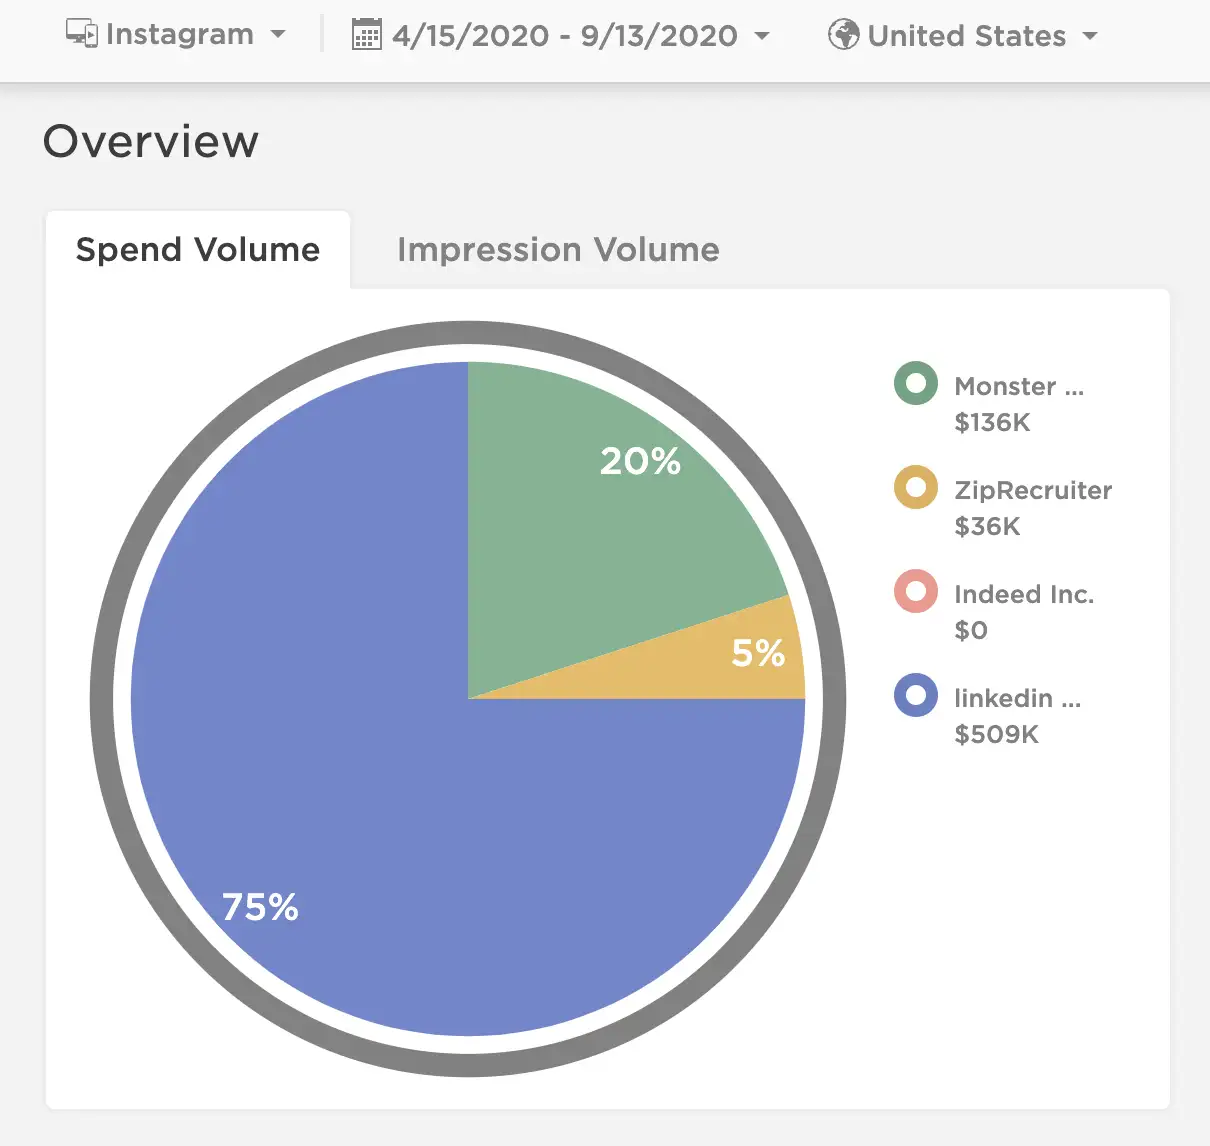Screen dimensions: 1210x1146
Task: Toggle the blue linkedin legend circle
Action: click(916, 695)
